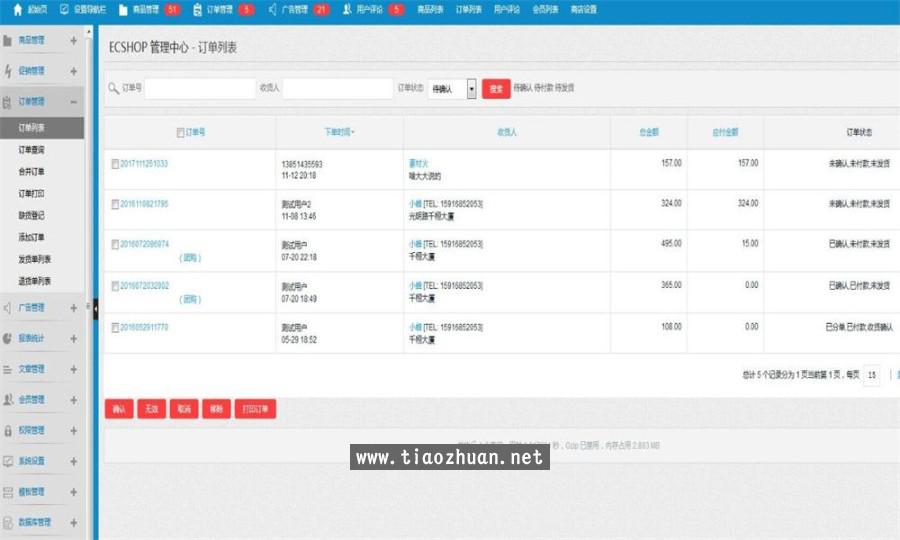Collapse the 订单管理 sidebar section

(74, 102)
